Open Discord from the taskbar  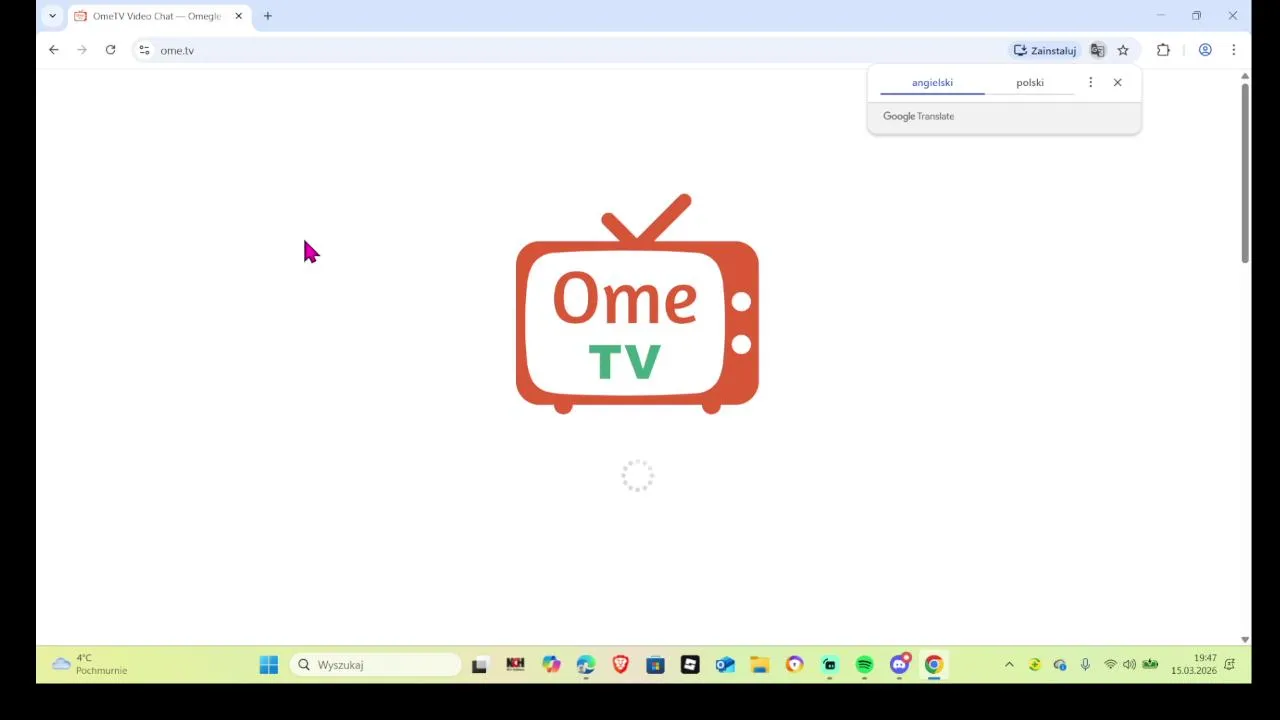click(x=899, y=665)
